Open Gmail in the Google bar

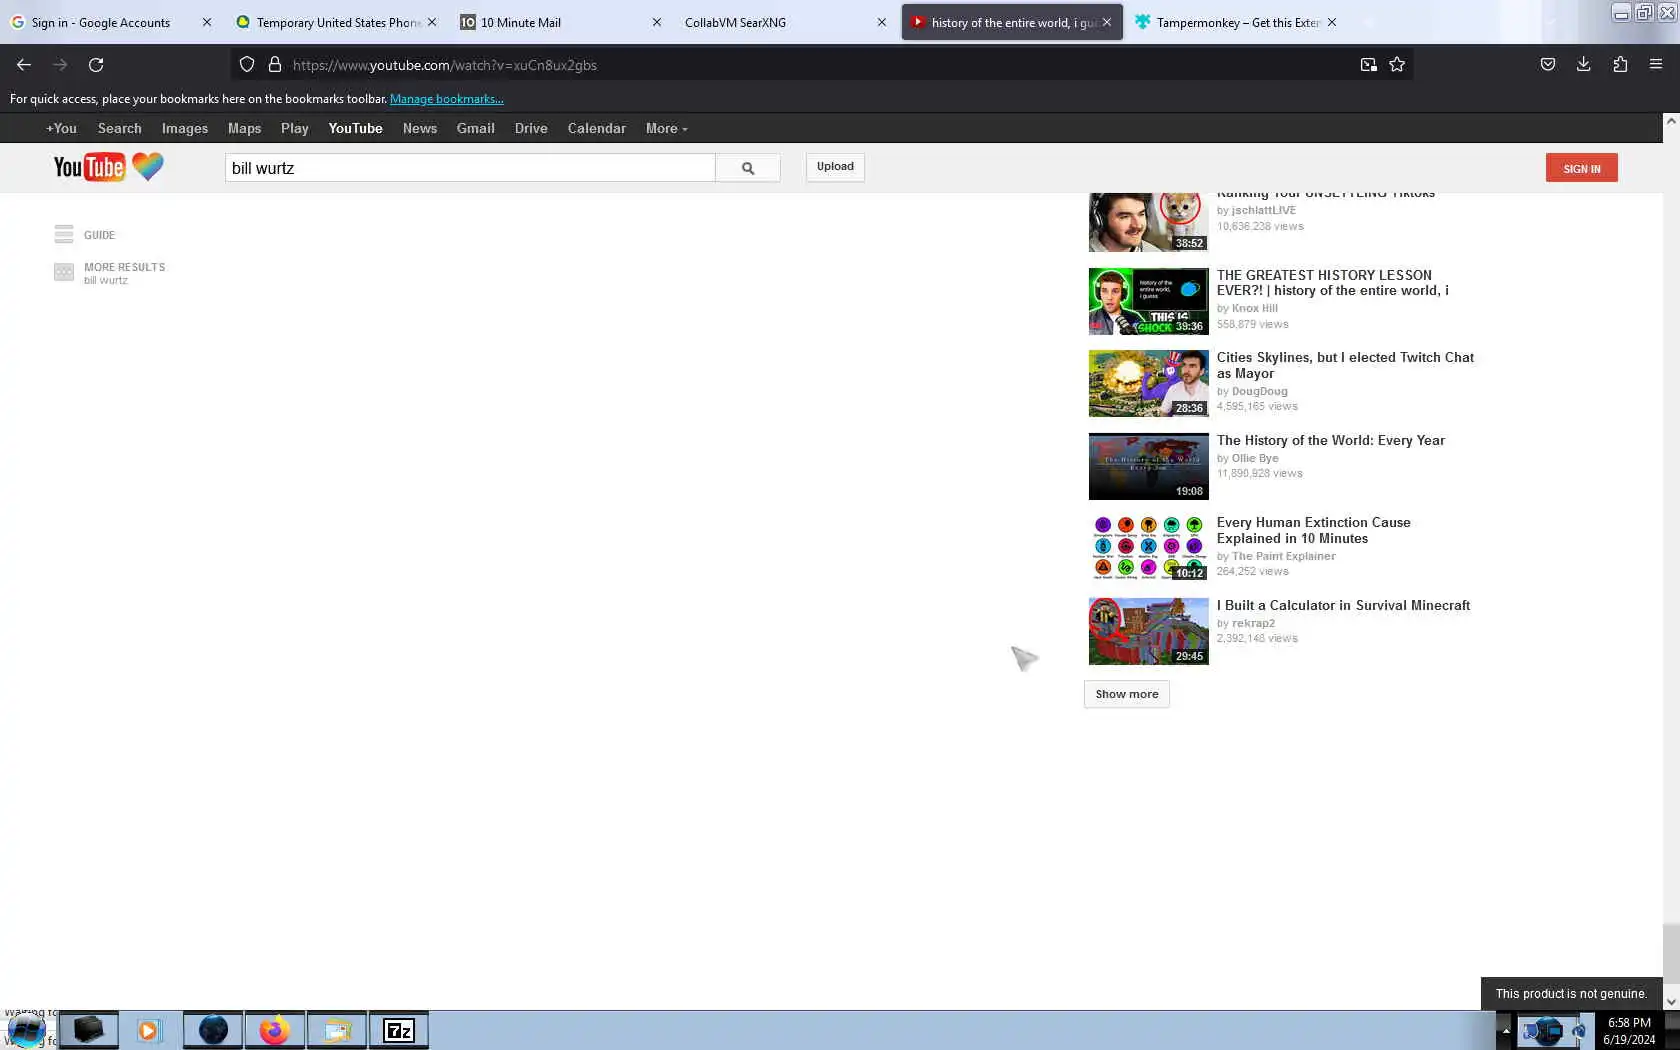pyautogui.click(x=476, y=128)
